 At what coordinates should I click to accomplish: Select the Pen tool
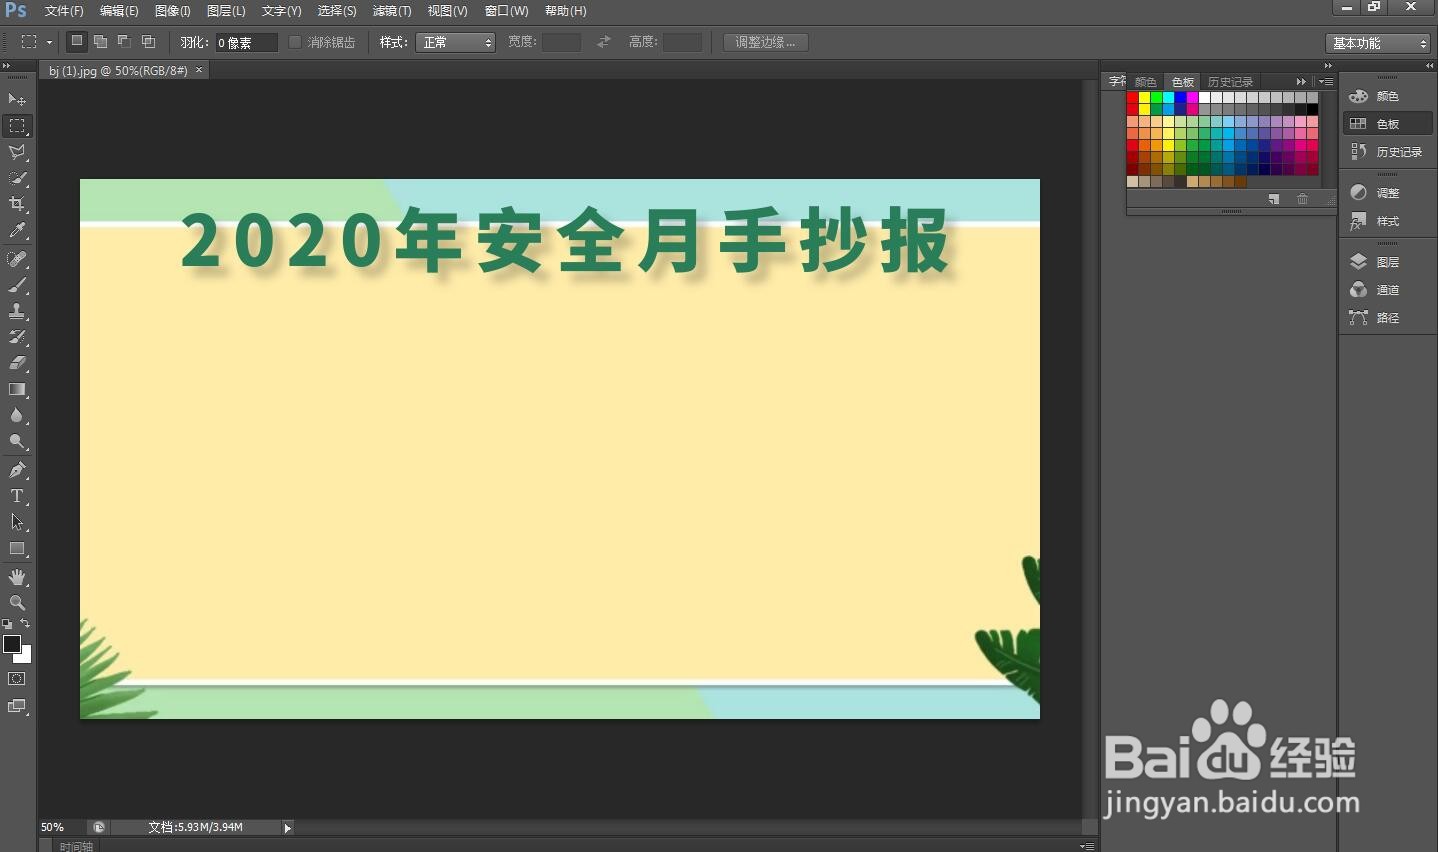pos(16,468)
